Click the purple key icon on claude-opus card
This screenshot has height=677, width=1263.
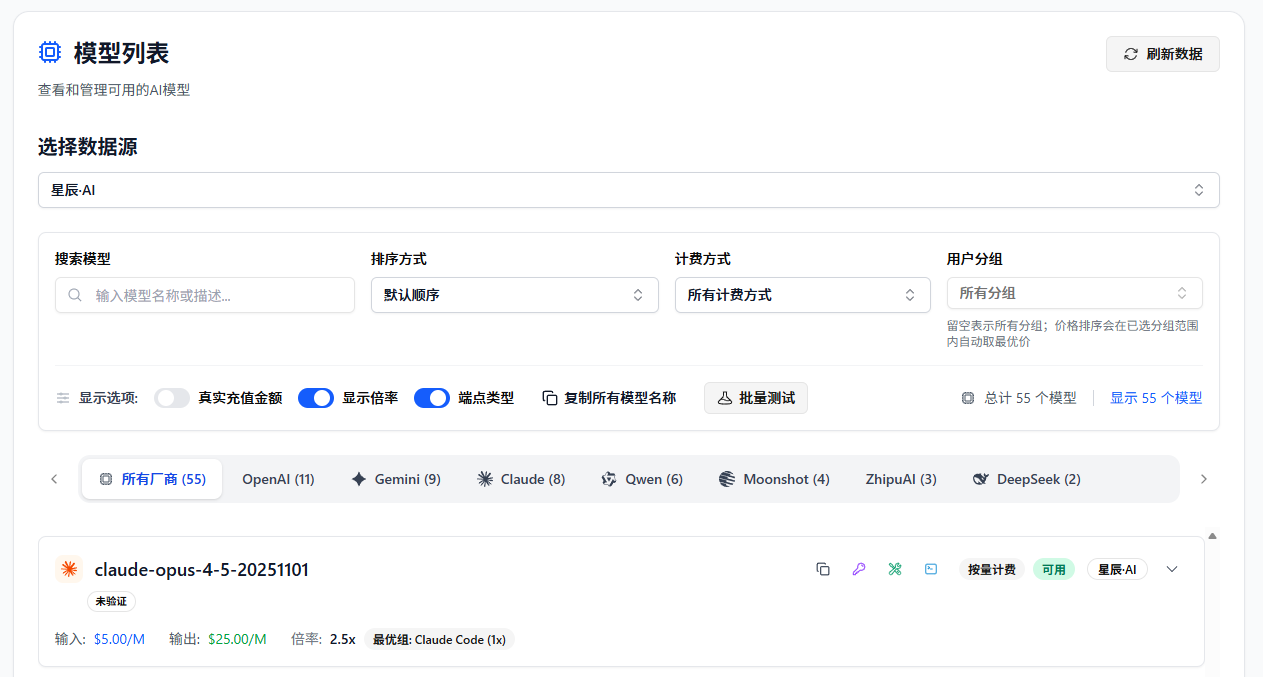tap(859, 569)
